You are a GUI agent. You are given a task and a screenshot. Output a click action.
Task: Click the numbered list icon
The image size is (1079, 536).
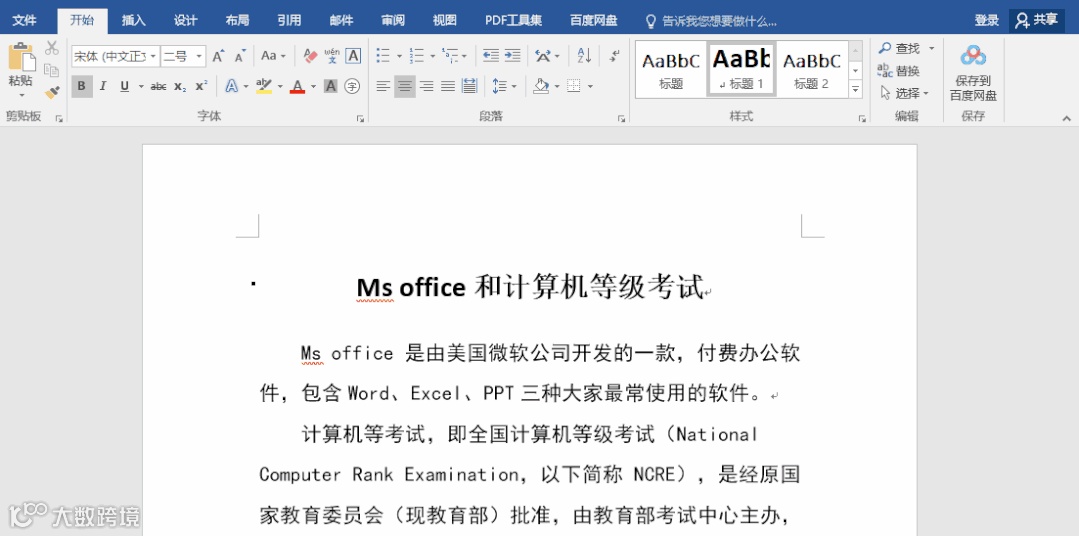point(416,56)
